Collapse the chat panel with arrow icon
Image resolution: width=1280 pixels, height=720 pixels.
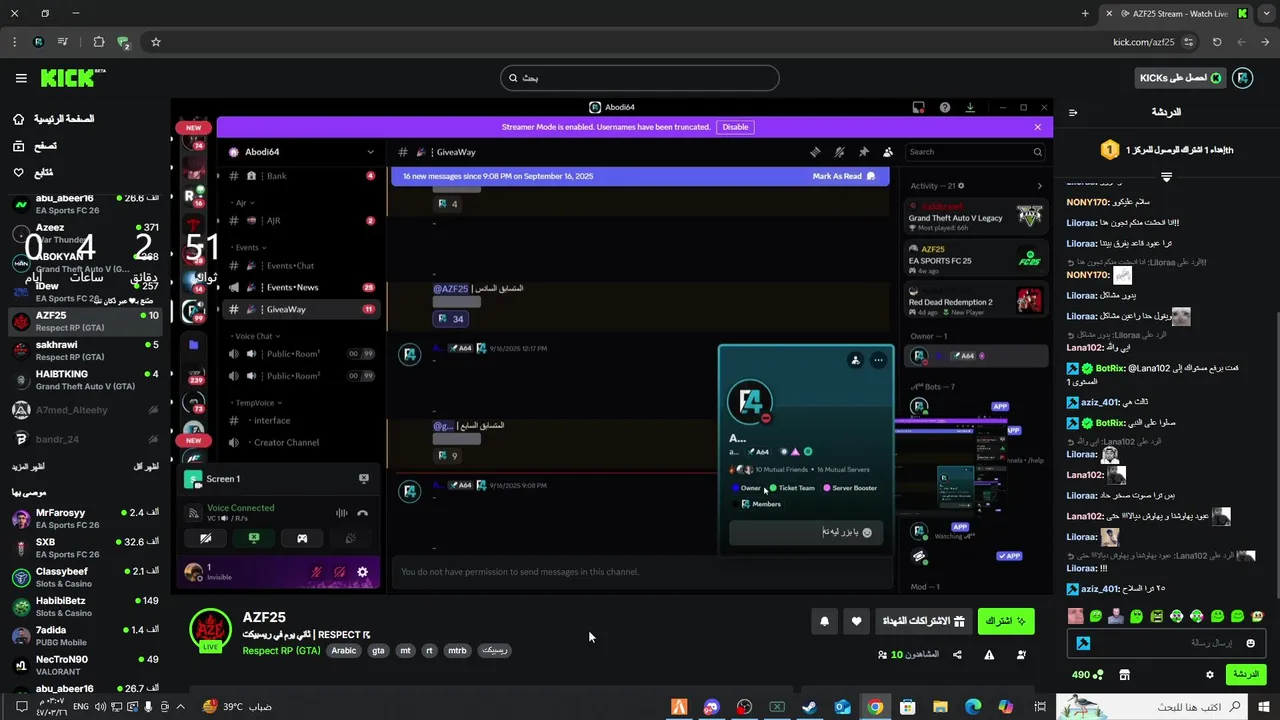click(x=1073, y=113)
